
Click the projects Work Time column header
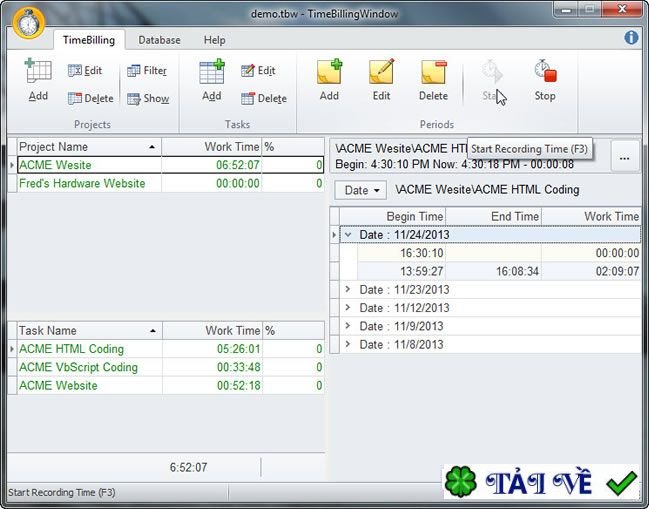click(x=212, y=147)
